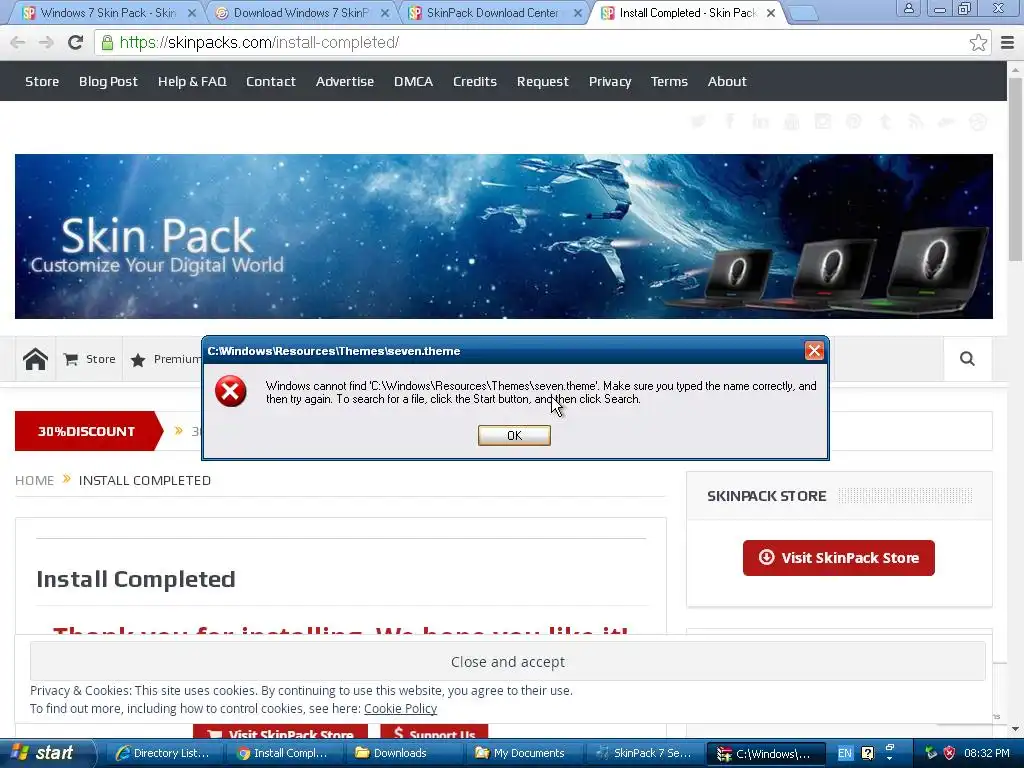The height and width of the screenshot is (768, 1024).
Task: Open a new browser tab
Action: 803,13
